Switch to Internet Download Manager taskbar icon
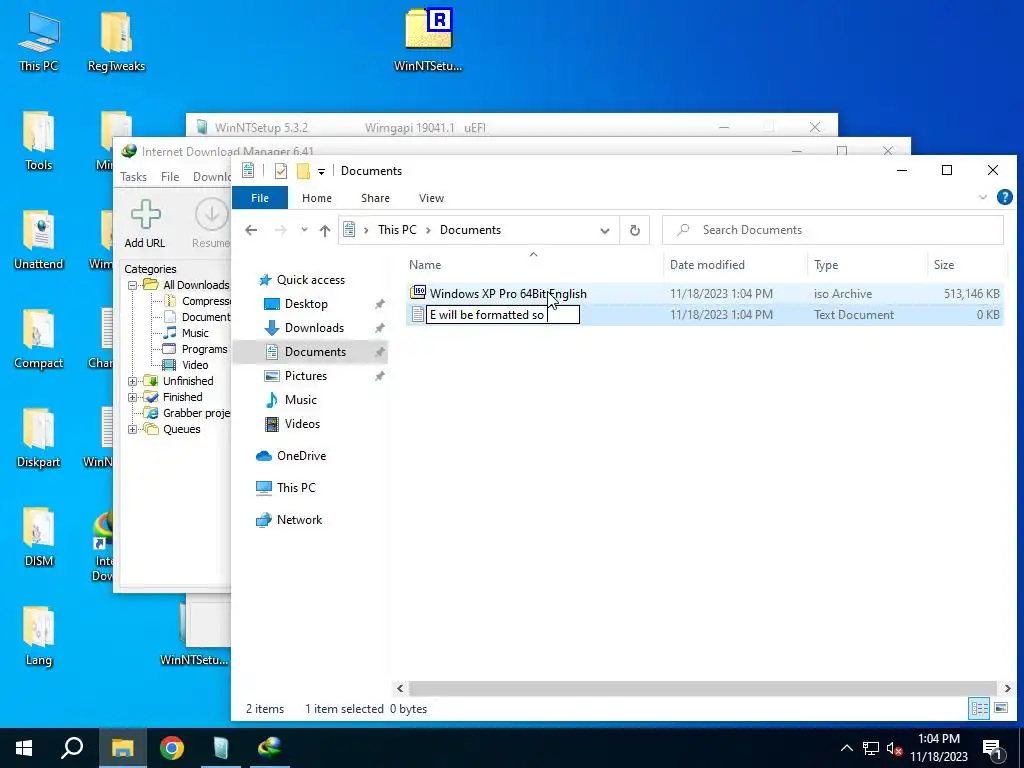 click(270, 748)
